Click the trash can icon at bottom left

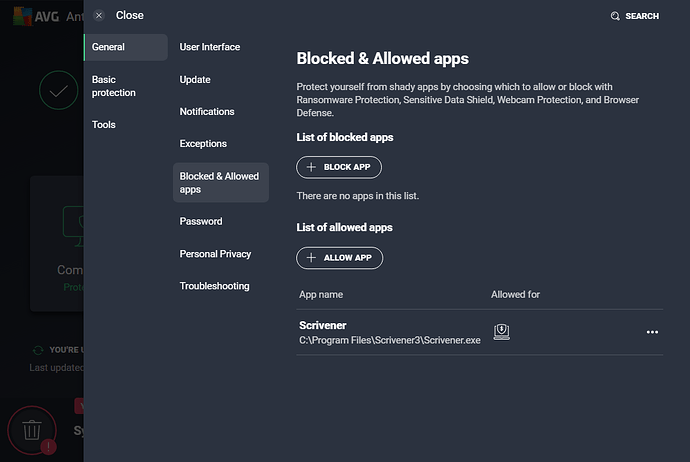[x=32, y=431]
